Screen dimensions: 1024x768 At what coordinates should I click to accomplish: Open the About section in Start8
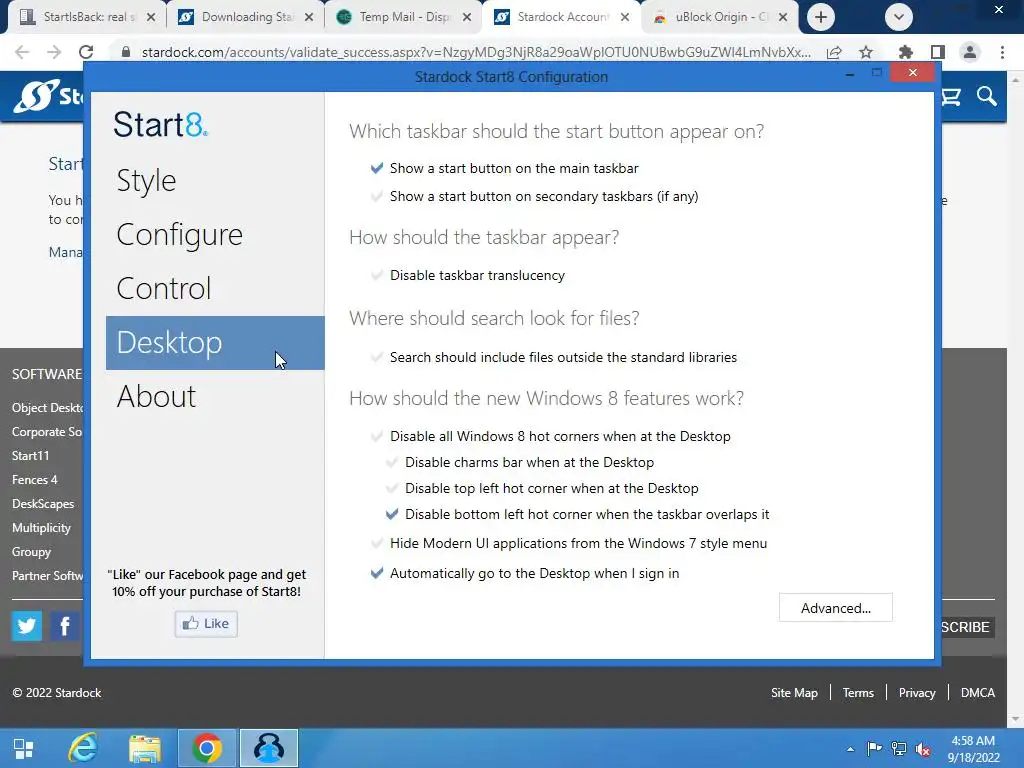click(156, 396)
